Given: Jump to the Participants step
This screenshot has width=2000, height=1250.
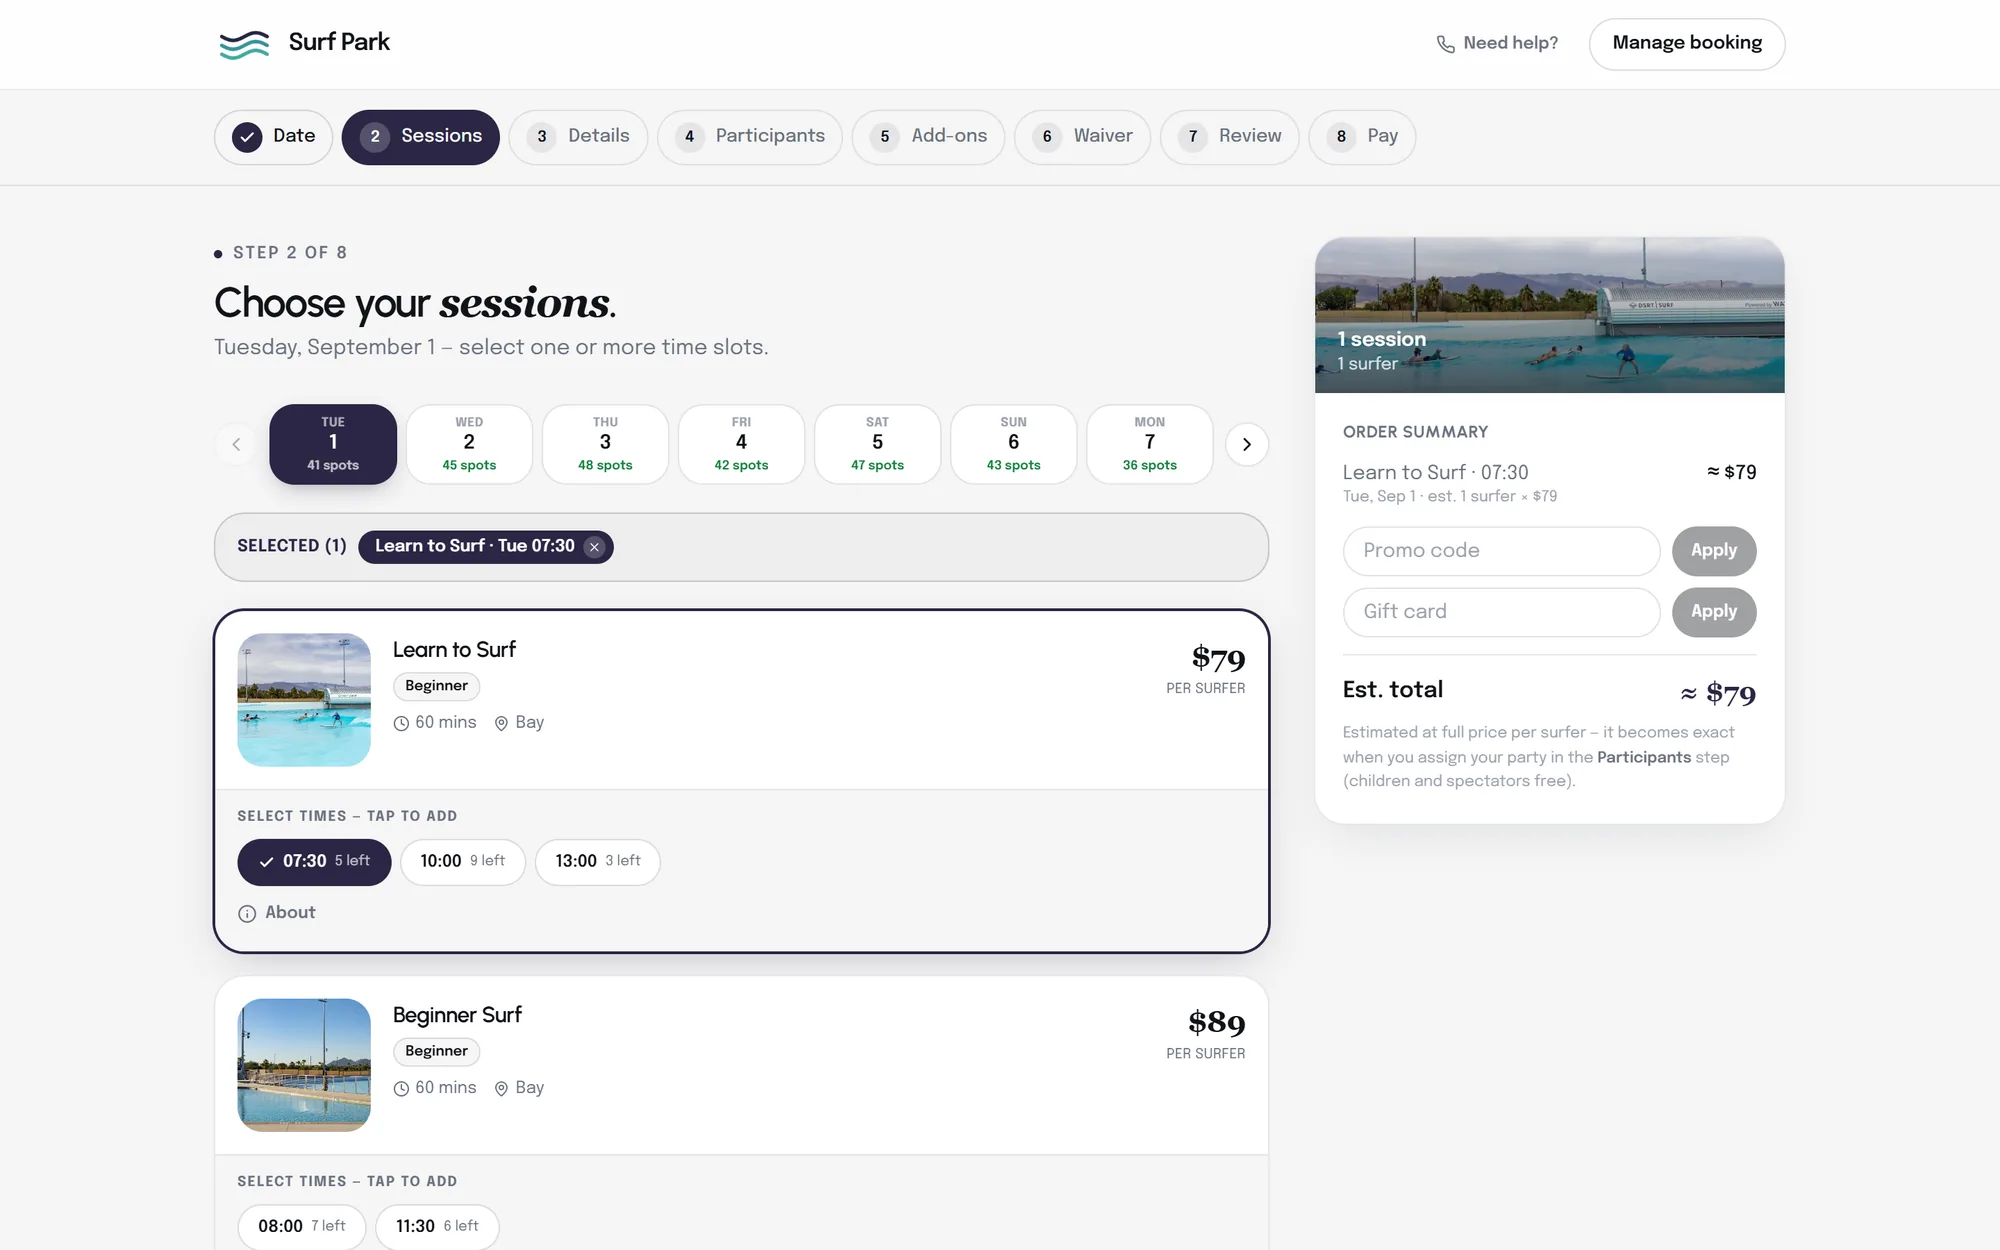Looking at the screenshot, I should tap(750, 137).
